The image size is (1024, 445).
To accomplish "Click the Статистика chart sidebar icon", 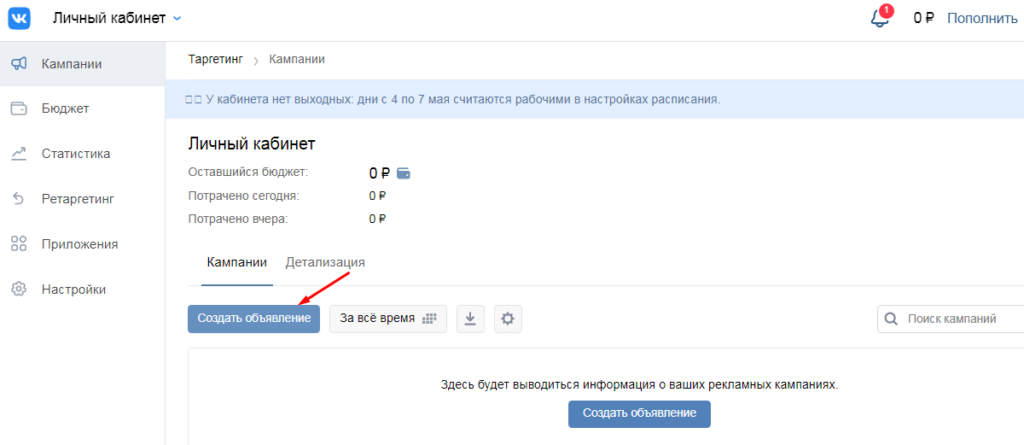I will (18, 154).
